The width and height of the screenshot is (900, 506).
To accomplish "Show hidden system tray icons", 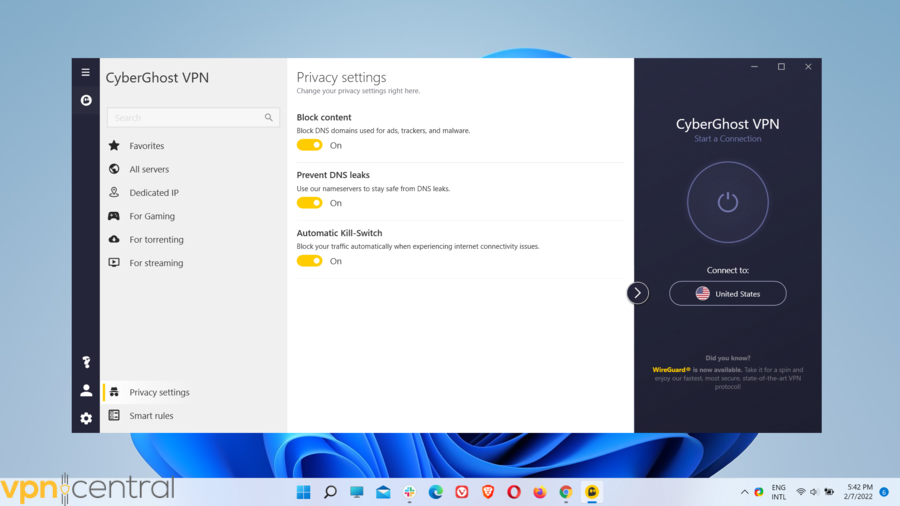I will (744, 492).
